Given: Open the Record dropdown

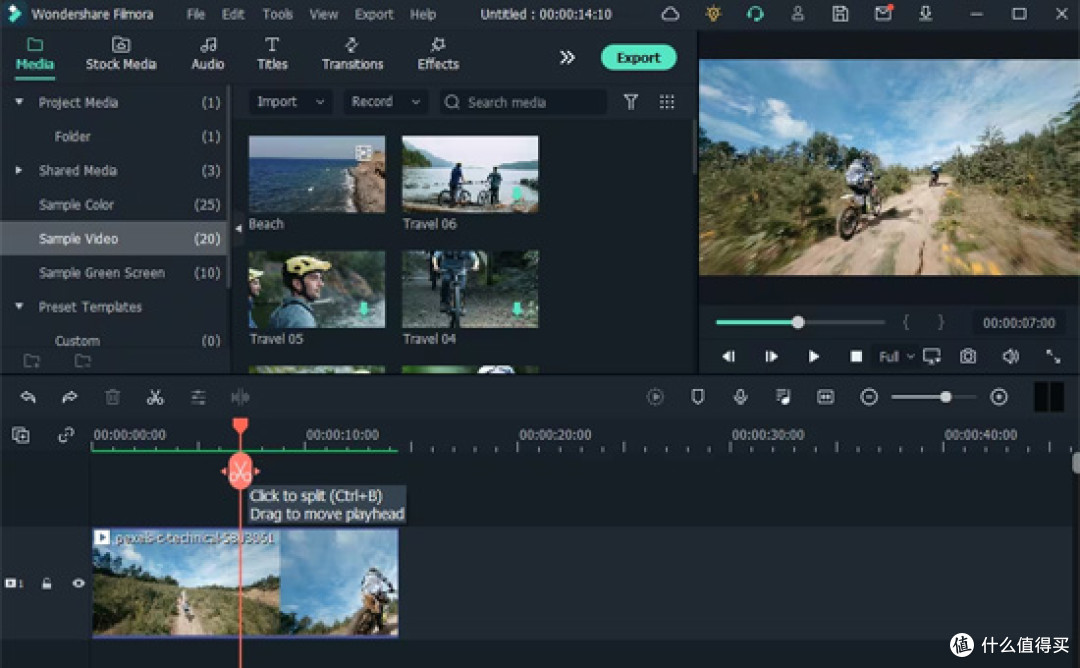Looking at the screenshot, I should pos(385,102).
